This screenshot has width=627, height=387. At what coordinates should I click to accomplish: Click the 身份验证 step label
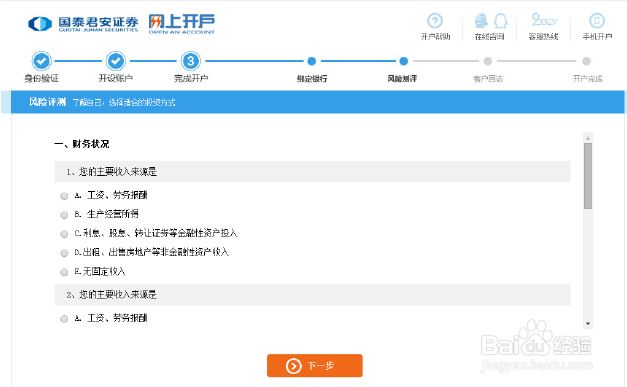point(42,78)
